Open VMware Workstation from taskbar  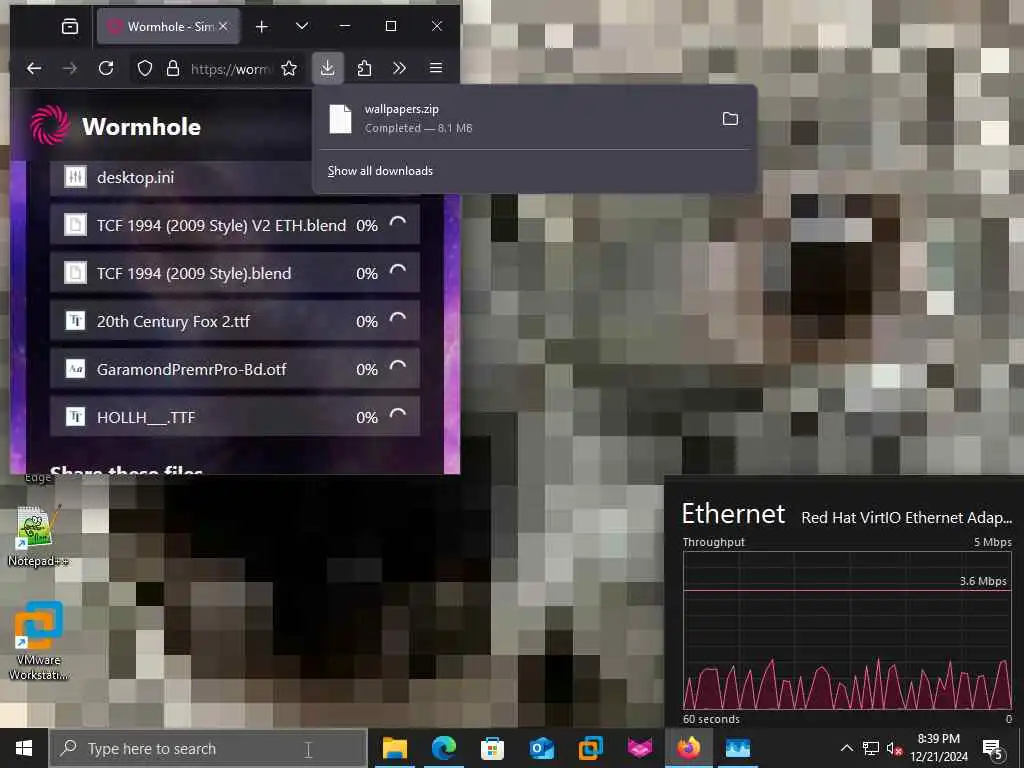tap(590, 748)
